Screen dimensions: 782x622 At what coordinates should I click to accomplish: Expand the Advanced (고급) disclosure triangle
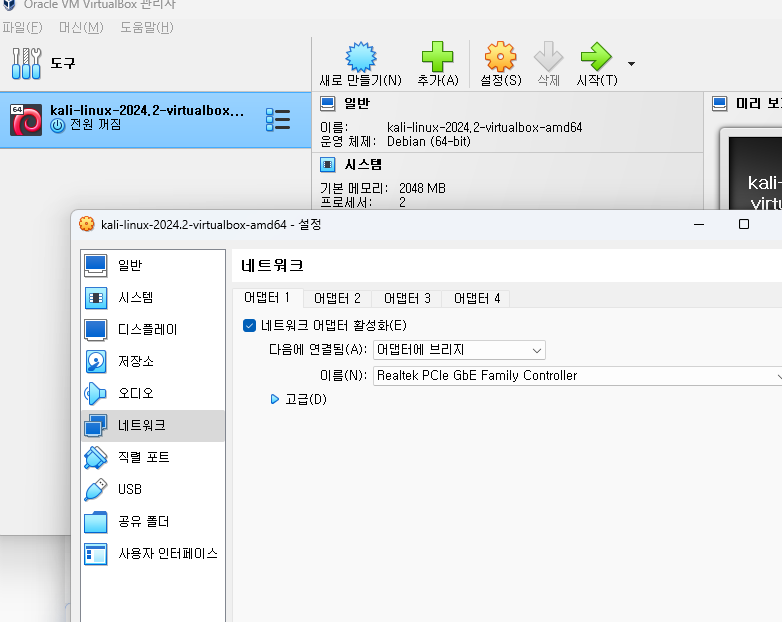(x=274, y=399)
